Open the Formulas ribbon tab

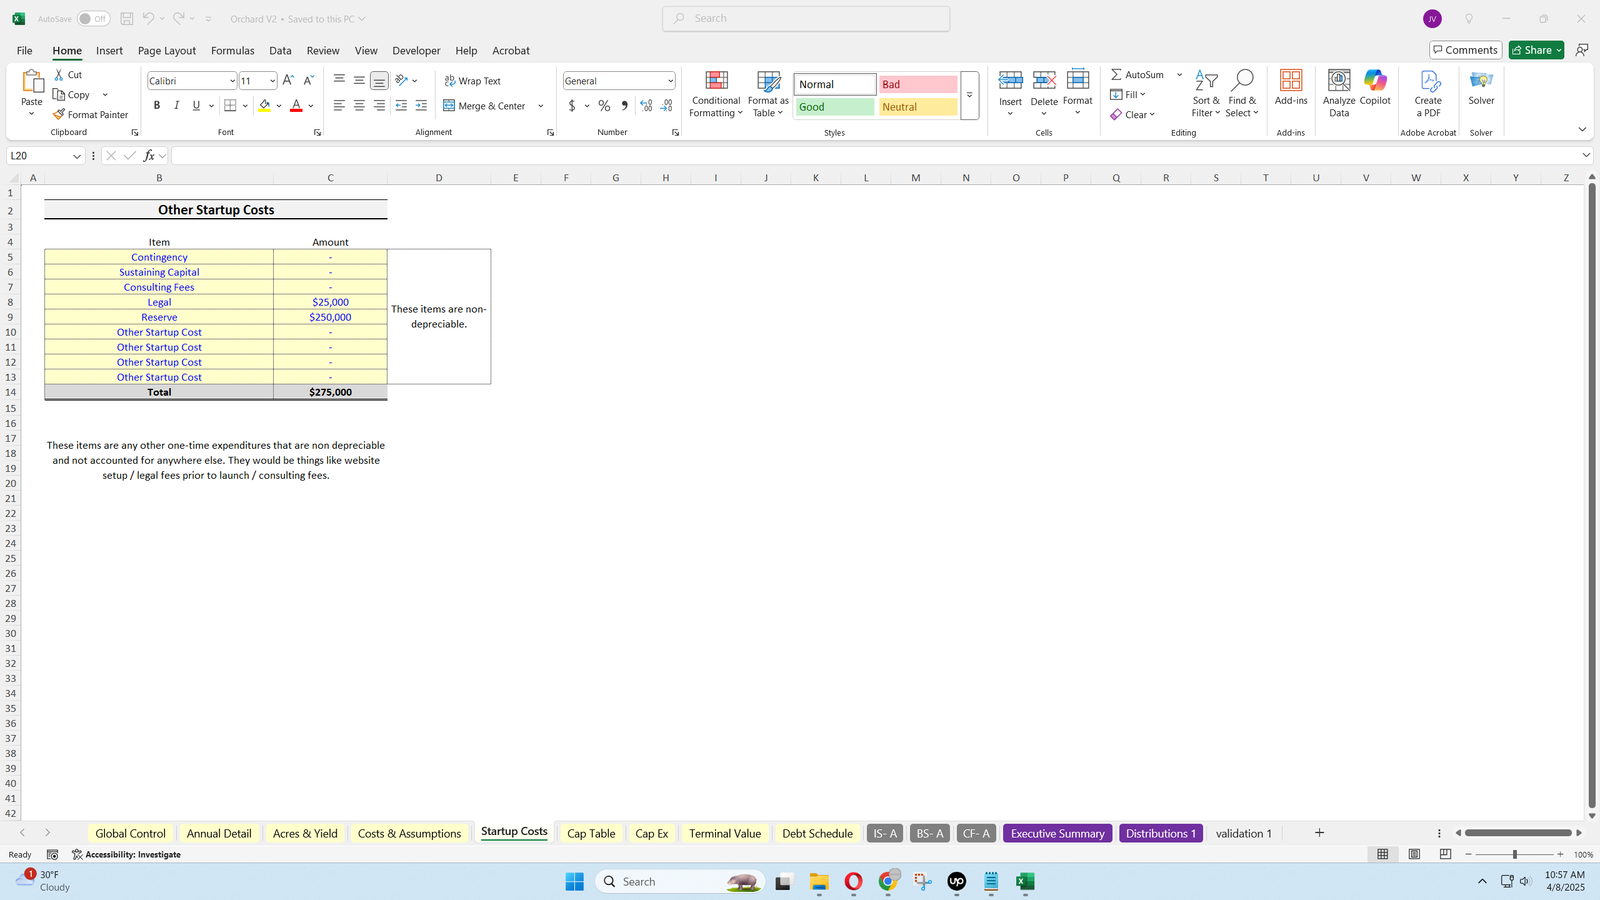pyautogui.click(x=232, y=51)
